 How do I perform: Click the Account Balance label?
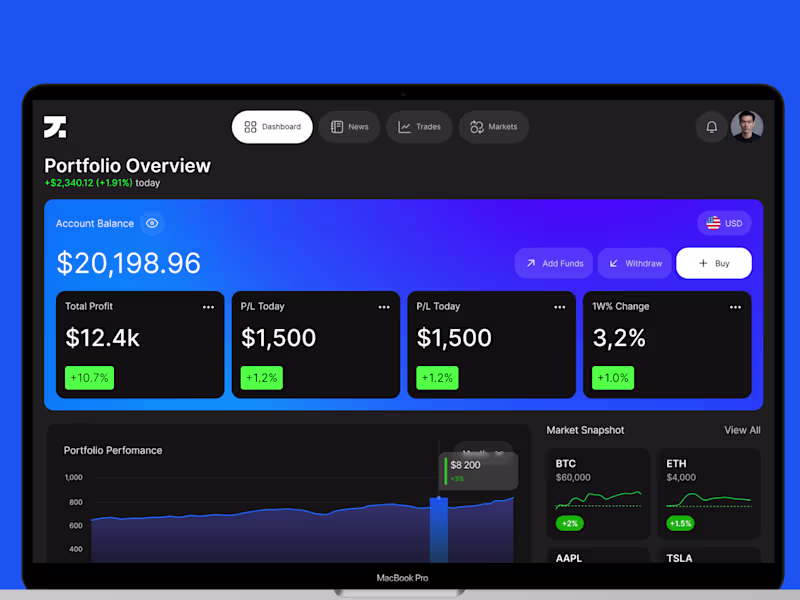click(95, 223)
